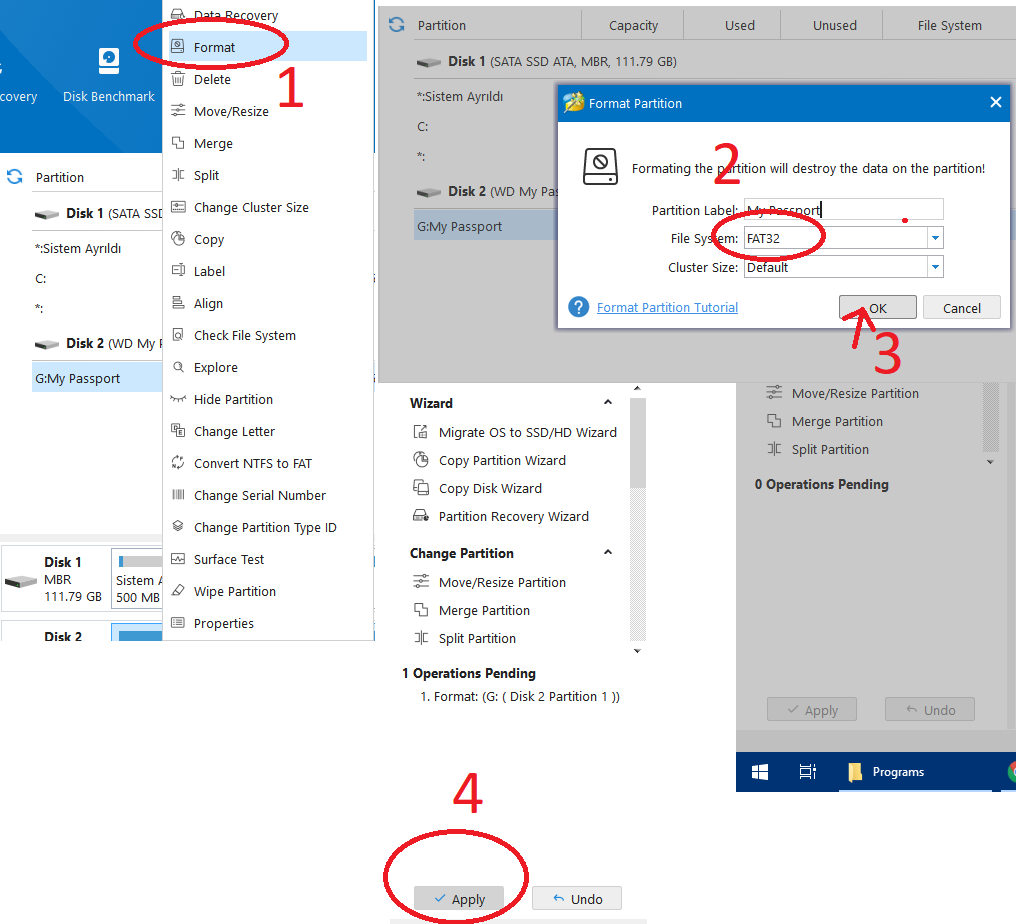The height and width of the screenshot is (924, 1016).
Task: Click the bottom Undo button beside Apply
Action: coord(577,899)
